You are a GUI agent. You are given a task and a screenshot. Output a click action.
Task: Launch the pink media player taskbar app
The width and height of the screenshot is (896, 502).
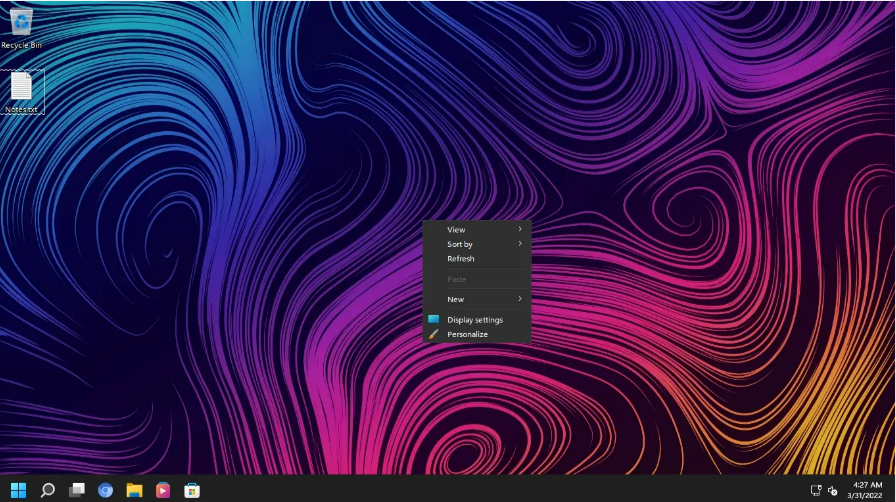pos(163,490)
